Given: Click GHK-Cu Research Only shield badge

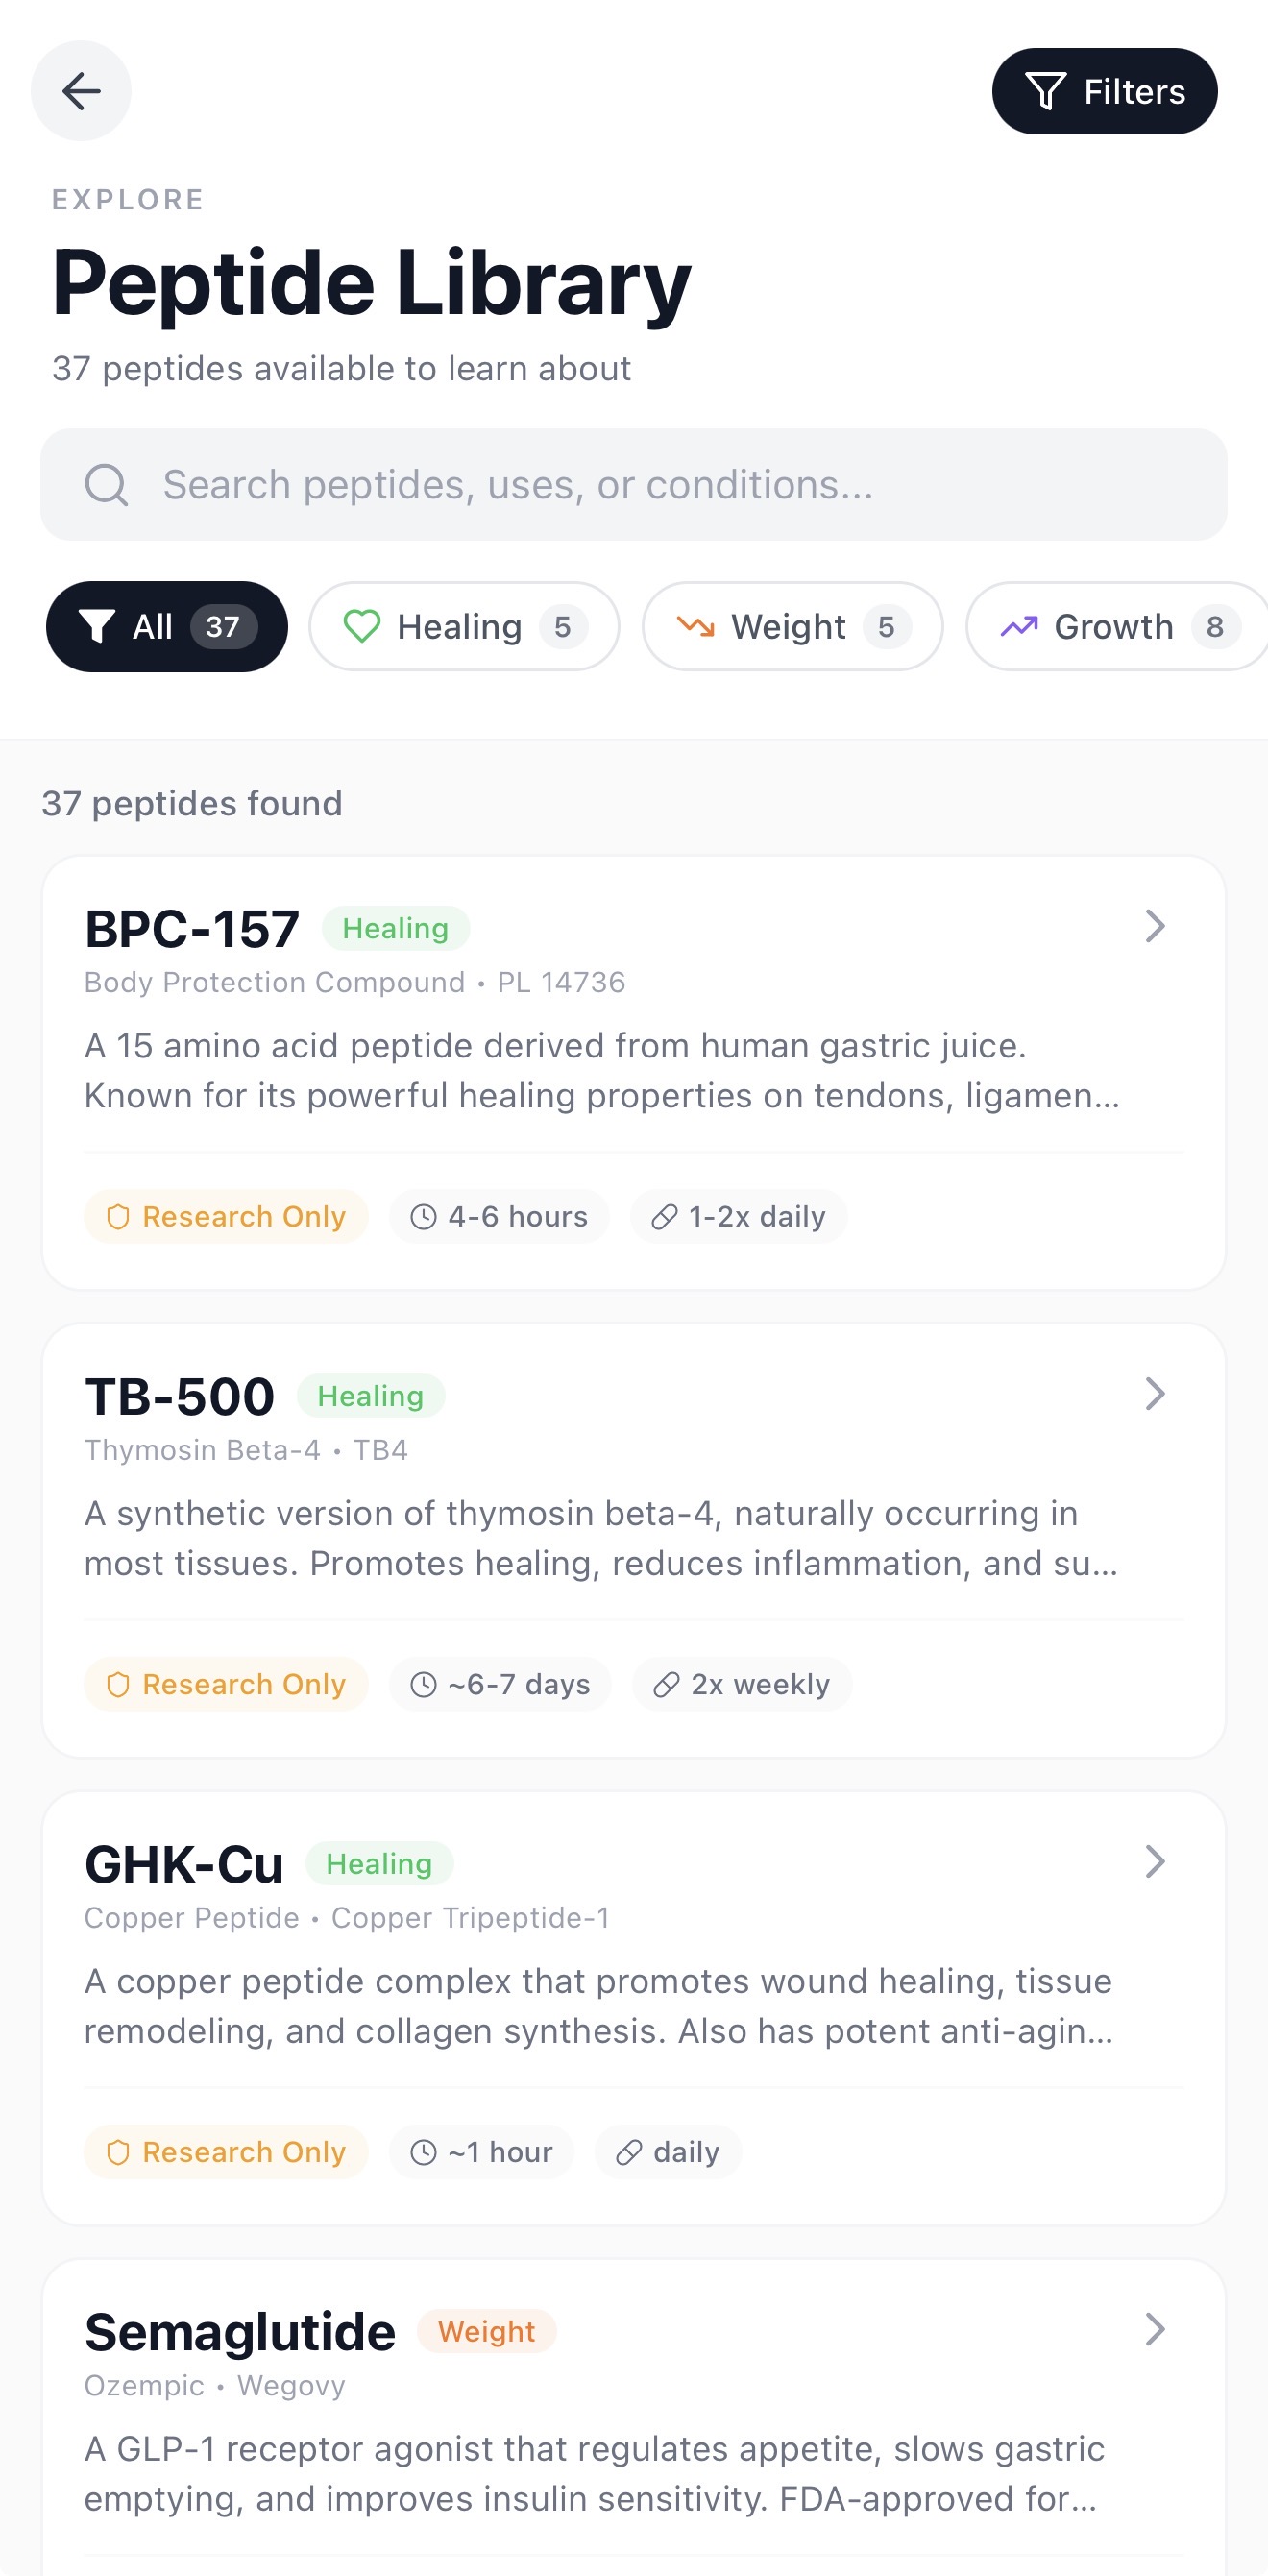Looking at the screenshot, I should [x=226, y=2152].
